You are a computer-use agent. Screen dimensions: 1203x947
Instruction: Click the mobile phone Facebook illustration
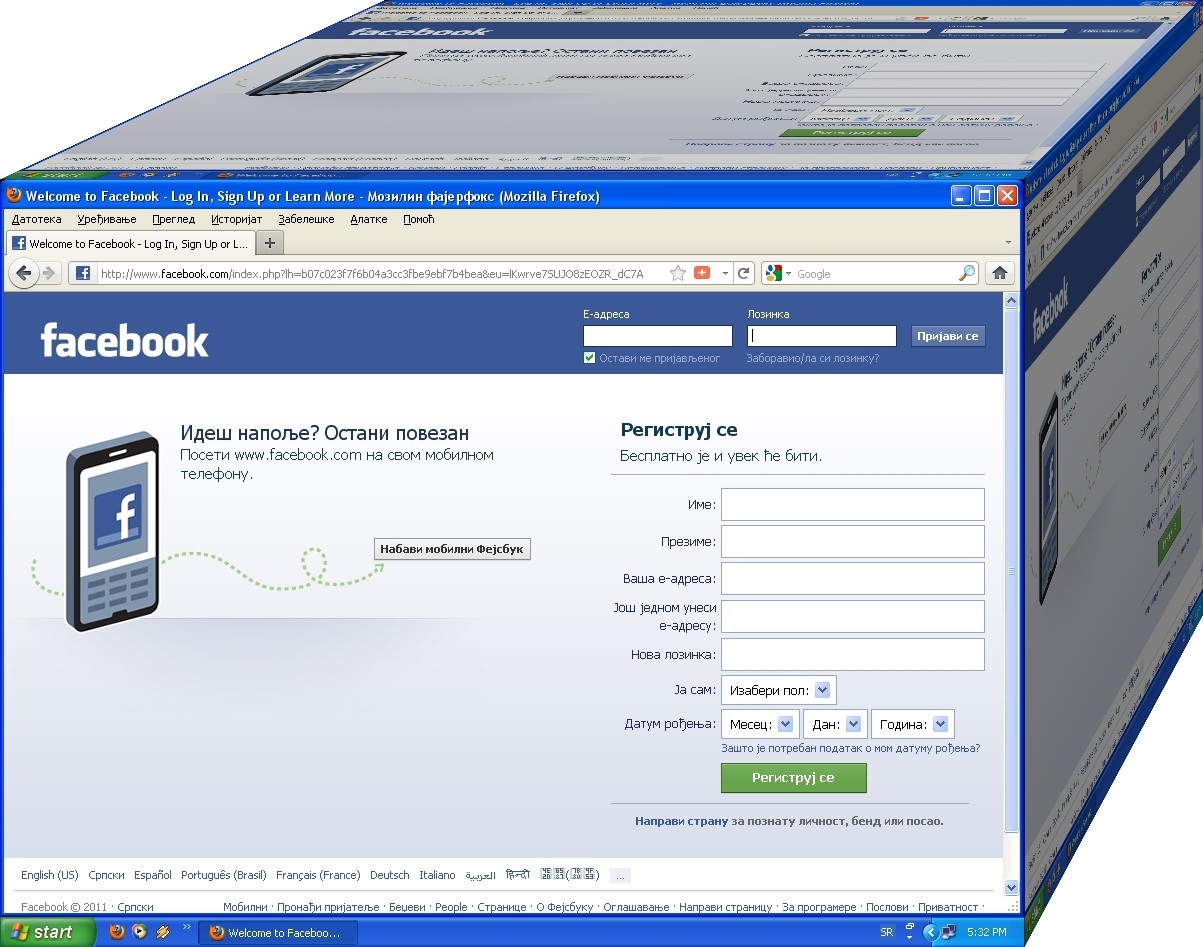coord(112,531)
